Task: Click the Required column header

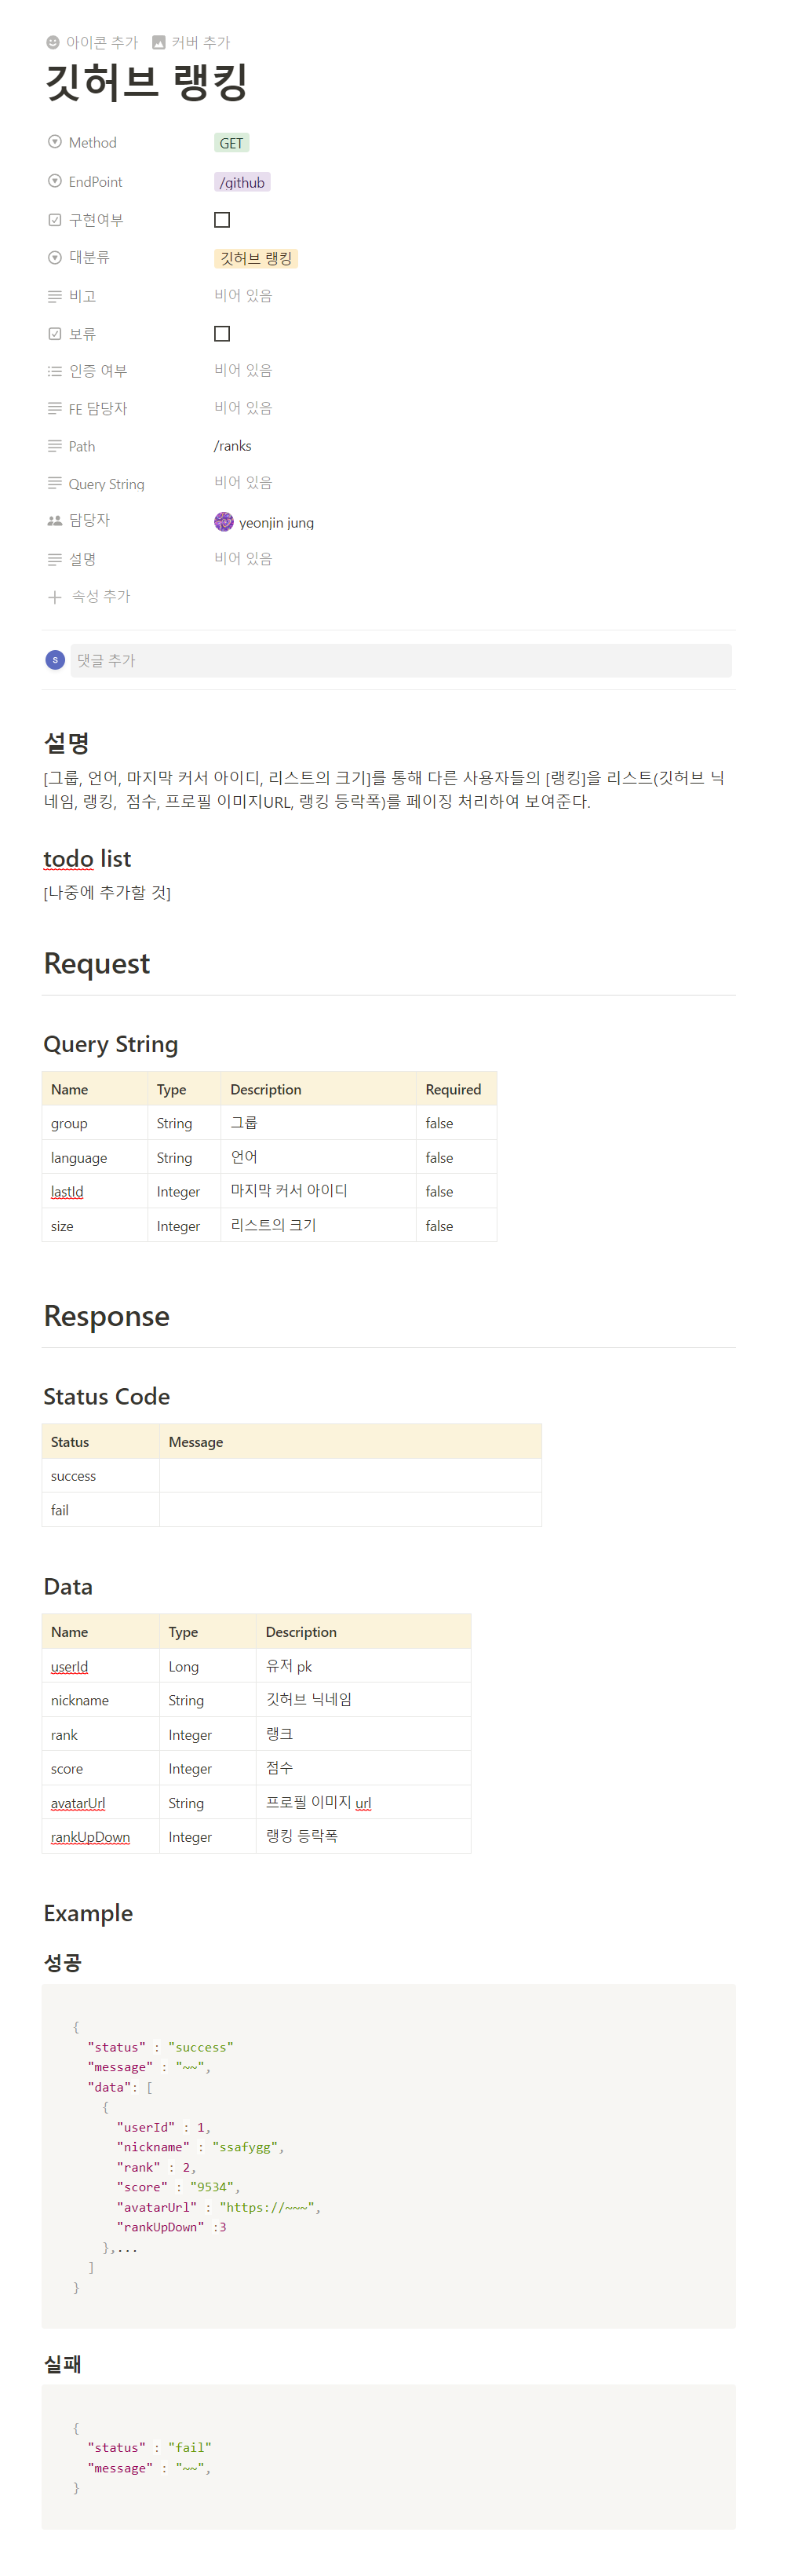Action: click(456, 1089)
